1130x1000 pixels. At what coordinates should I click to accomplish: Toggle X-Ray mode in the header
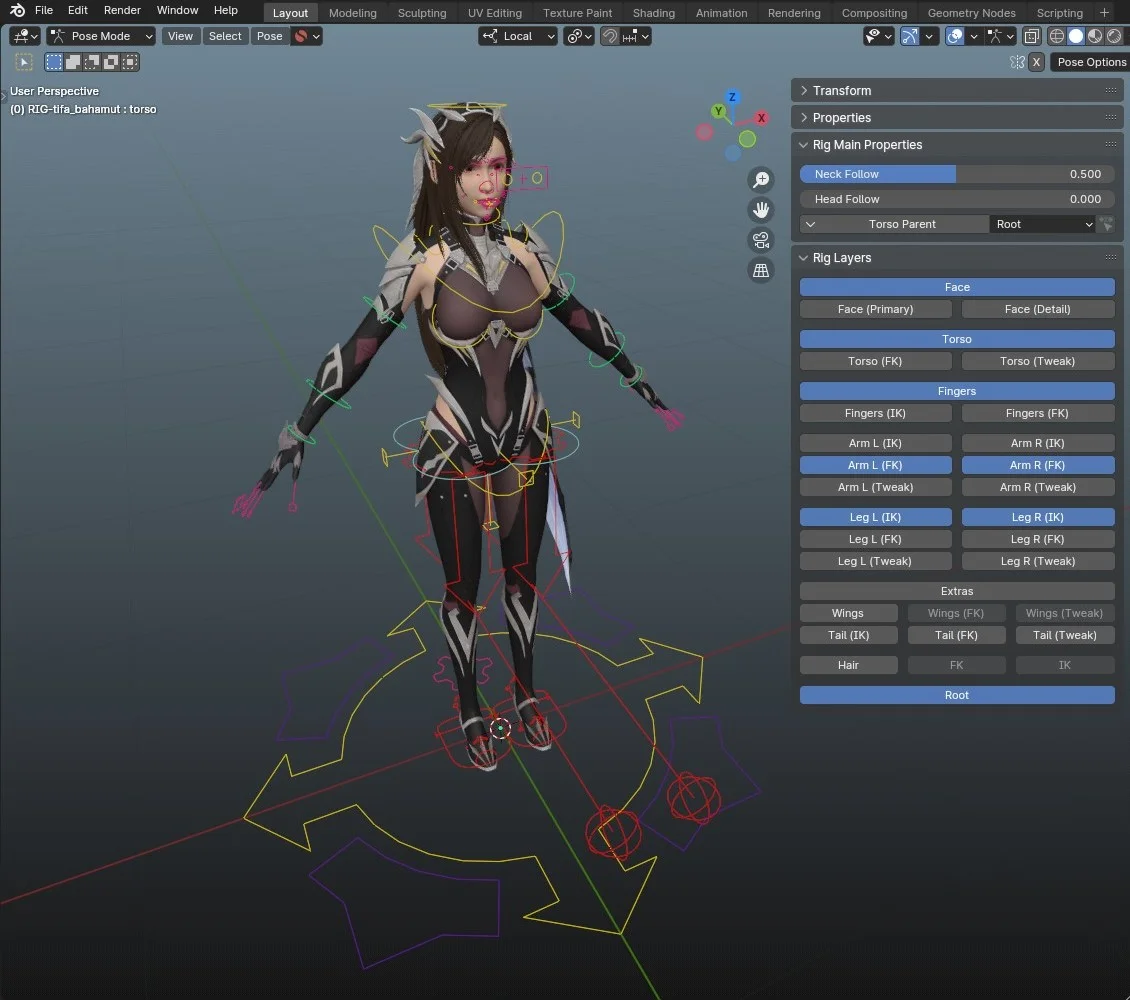pyautogui.click(x=1032, y=36)
